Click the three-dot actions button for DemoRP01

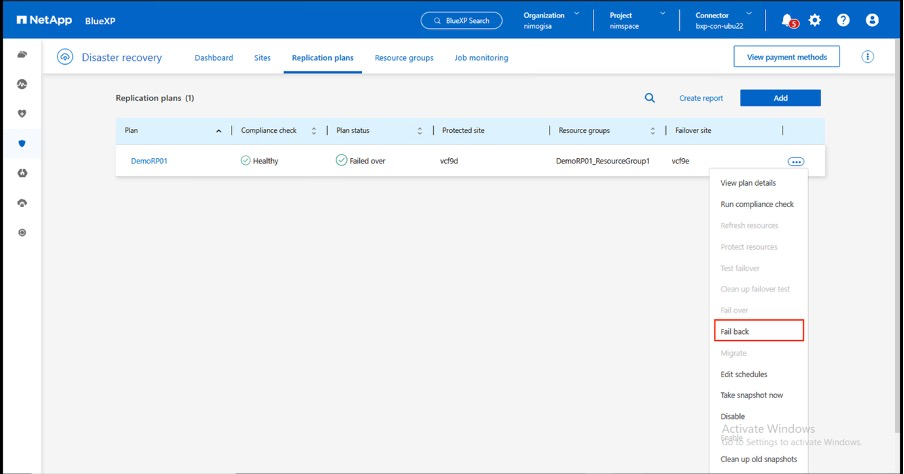(x=796, y=161)
